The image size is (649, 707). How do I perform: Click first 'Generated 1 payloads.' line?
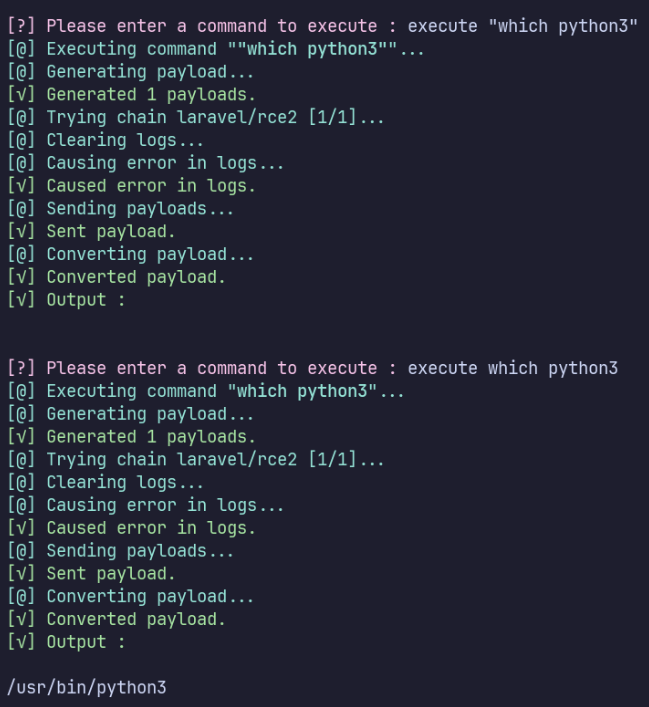pyautogui.click(x=150, y=94)
